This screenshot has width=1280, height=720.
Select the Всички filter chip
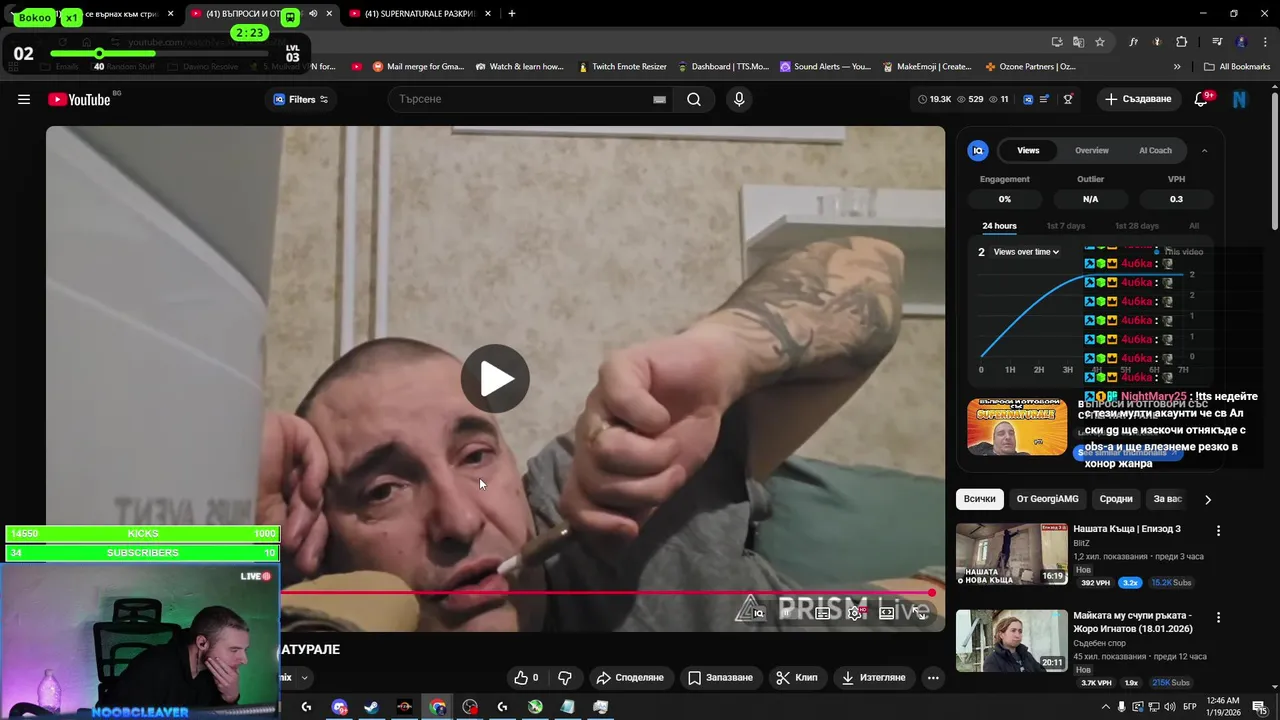pyautogui.click(x=980, y=499)
